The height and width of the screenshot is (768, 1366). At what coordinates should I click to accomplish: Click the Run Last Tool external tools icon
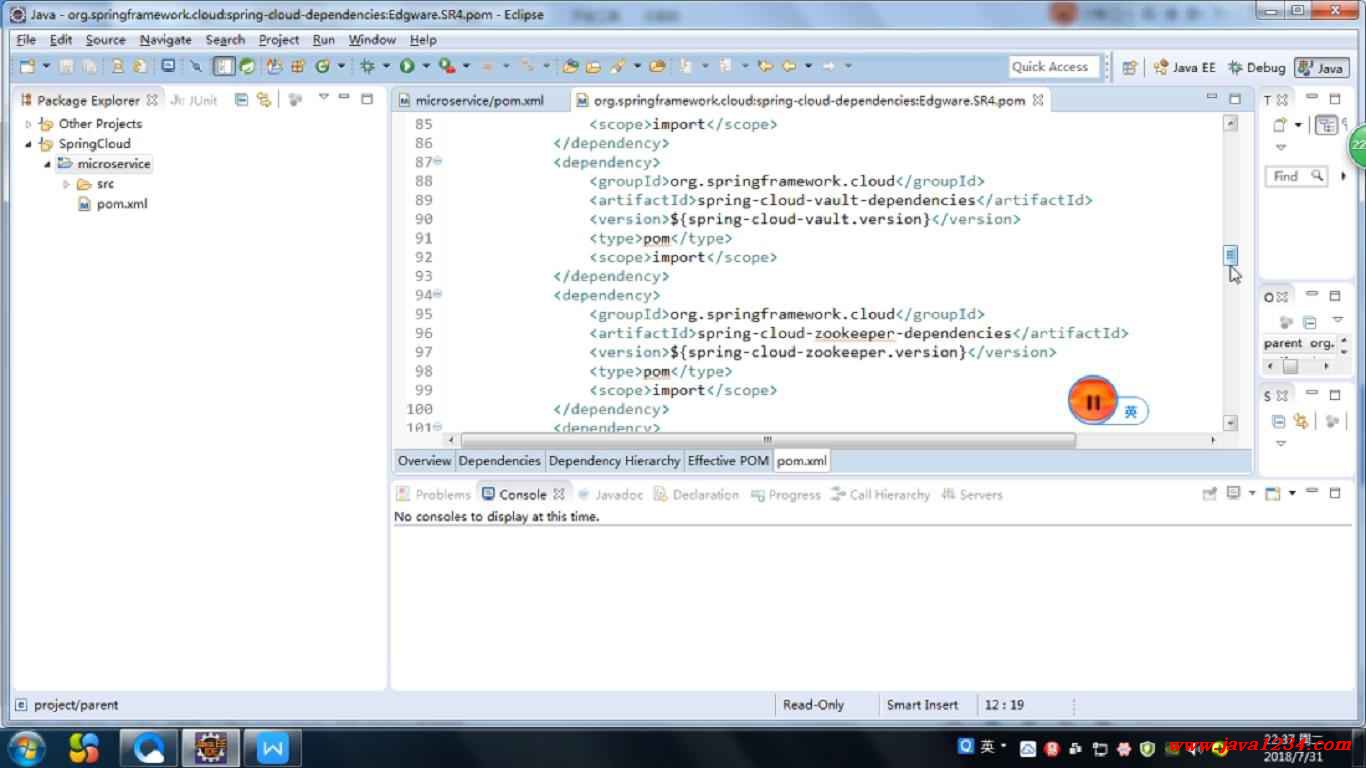tap(446, 66)
